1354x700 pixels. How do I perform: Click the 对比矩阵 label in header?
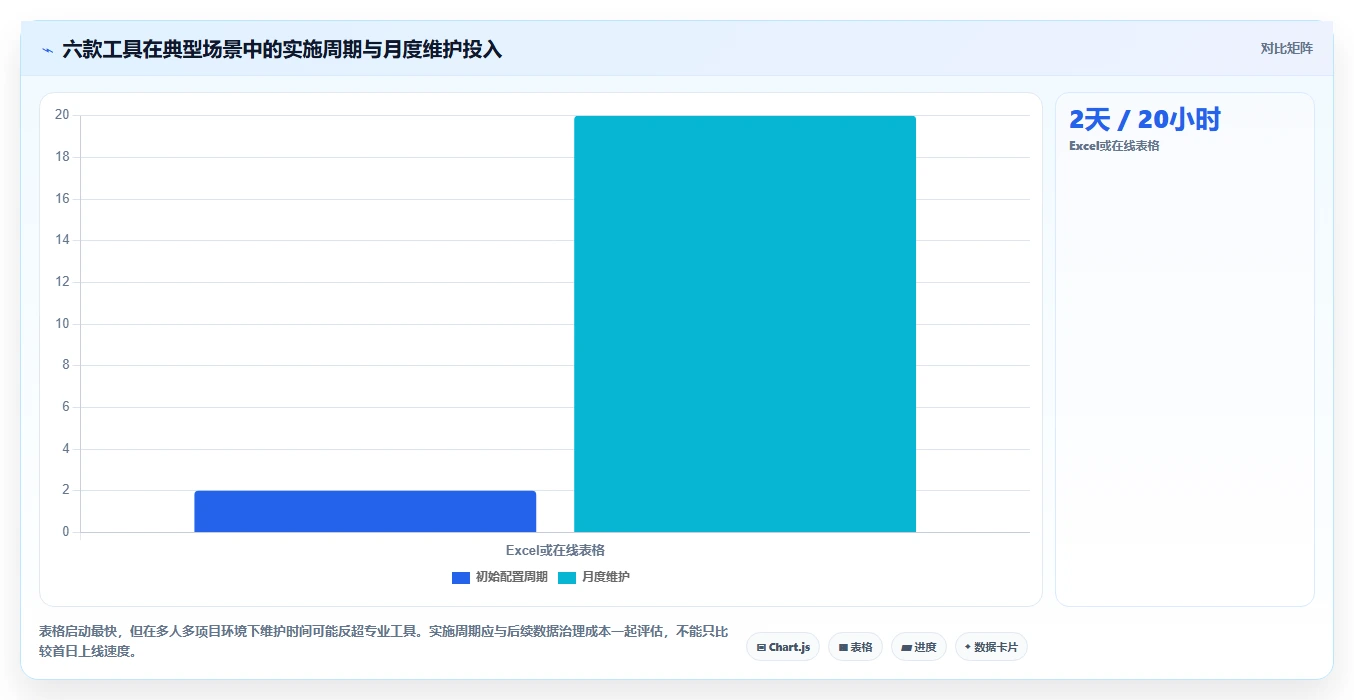(x=1287, y=48)
